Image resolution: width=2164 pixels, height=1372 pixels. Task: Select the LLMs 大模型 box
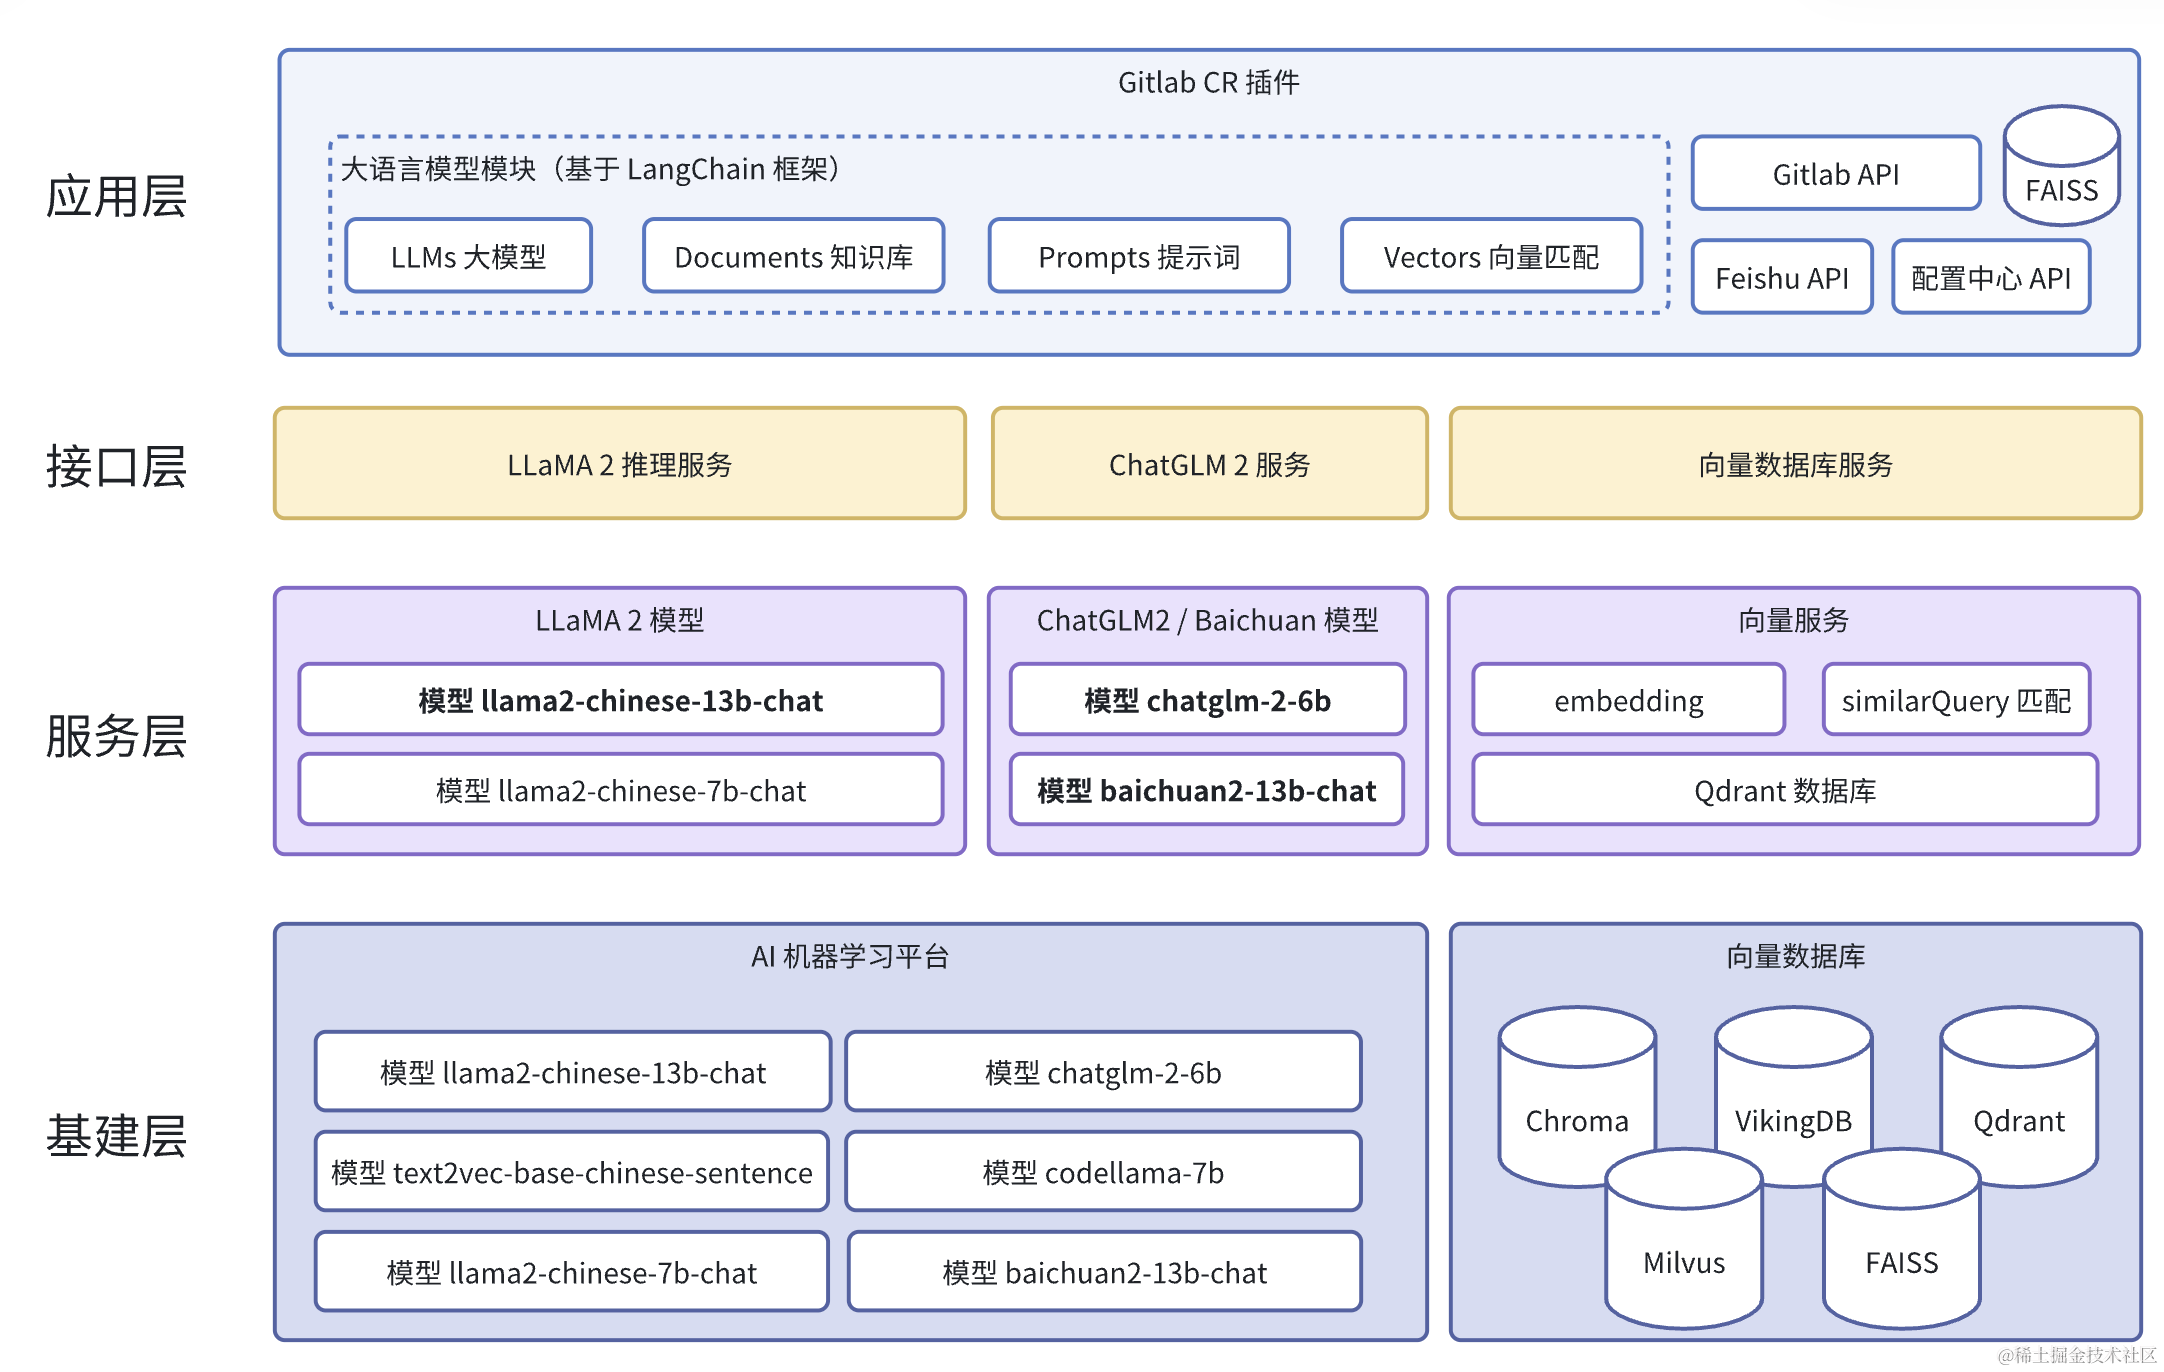point(468,256)
